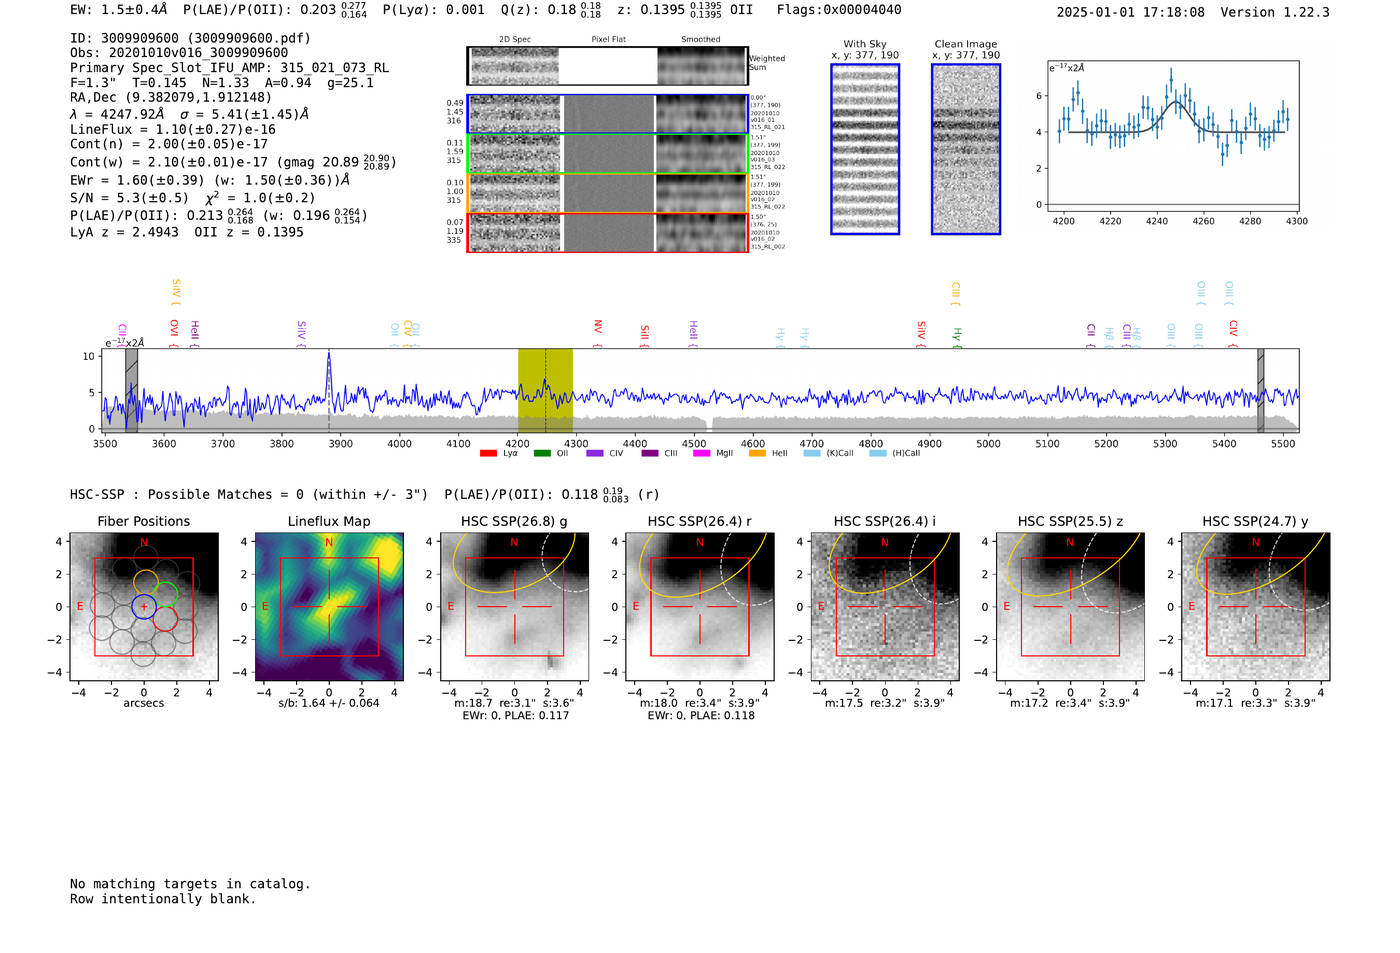Open the Lineflux Map image

(x=329, y=606)
